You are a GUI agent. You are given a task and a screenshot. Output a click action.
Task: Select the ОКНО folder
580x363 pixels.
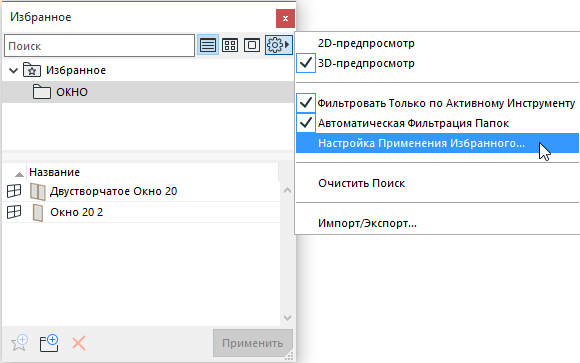(x=148, y=92)
